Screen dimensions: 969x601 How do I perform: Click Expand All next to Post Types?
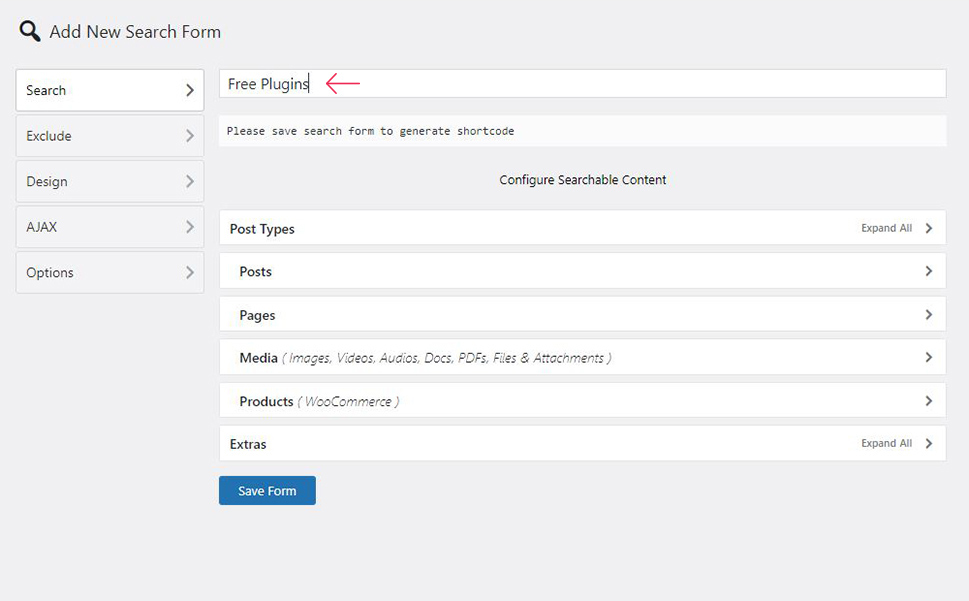click(x=886, y=228)
